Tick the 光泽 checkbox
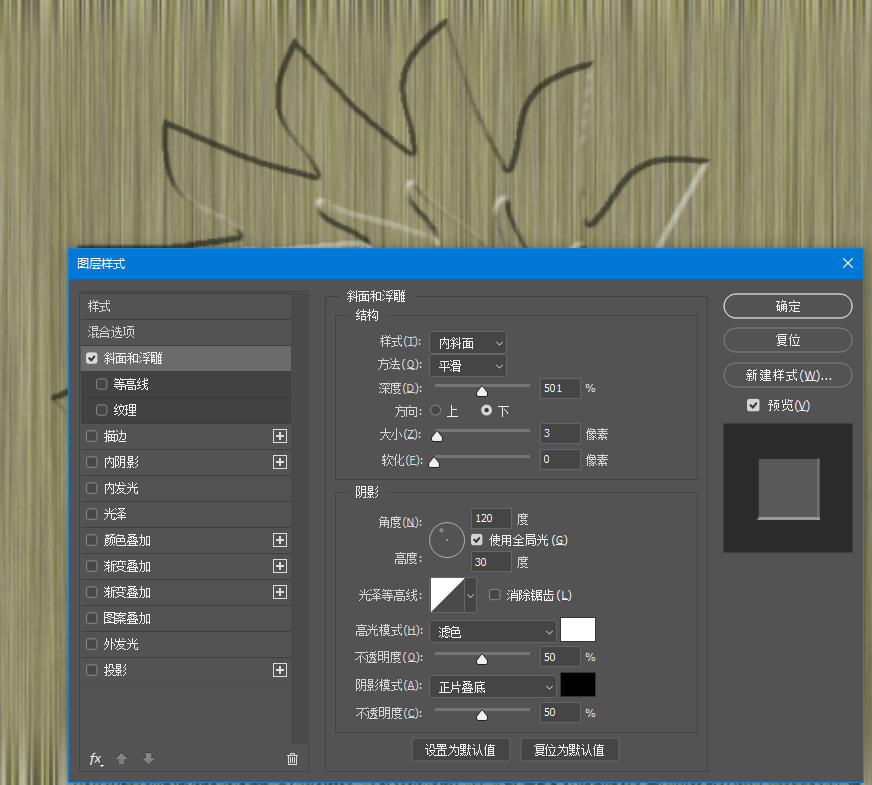The image size is (872, 785). [92, 514]
